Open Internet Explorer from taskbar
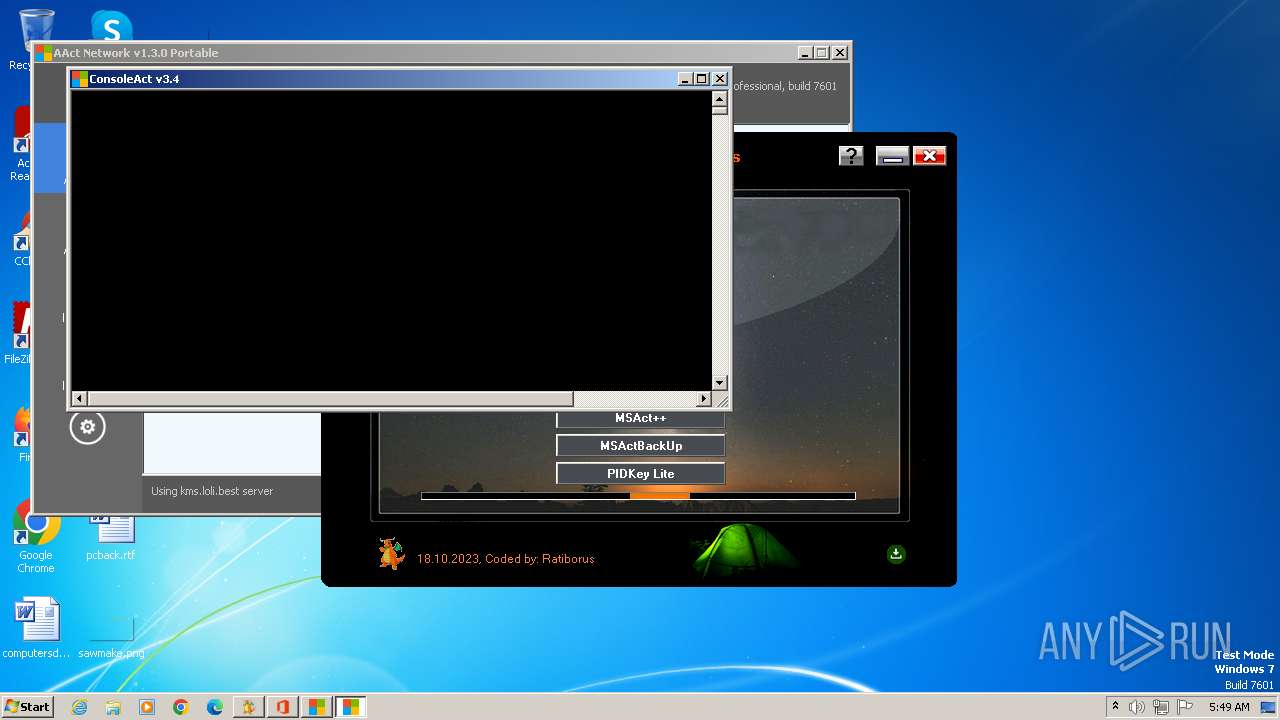 79,707
